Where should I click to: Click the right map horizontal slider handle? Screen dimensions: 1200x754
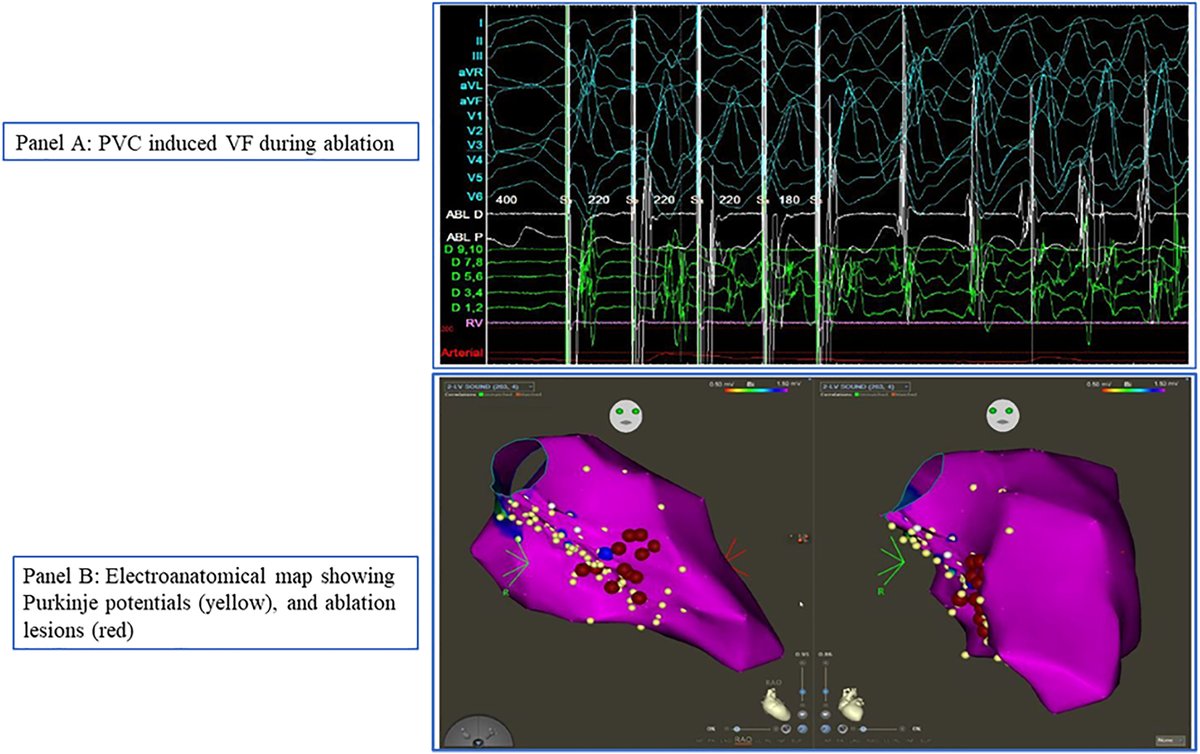(863, 729)
